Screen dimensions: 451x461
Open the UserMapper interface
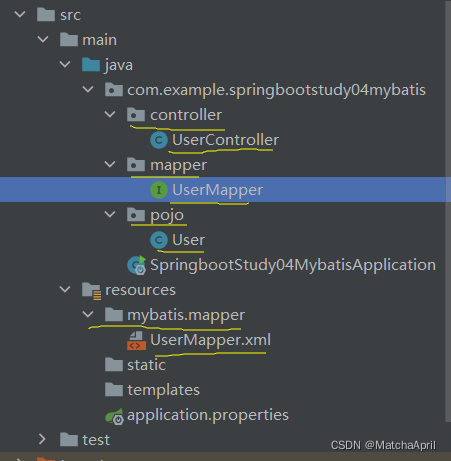217,190
